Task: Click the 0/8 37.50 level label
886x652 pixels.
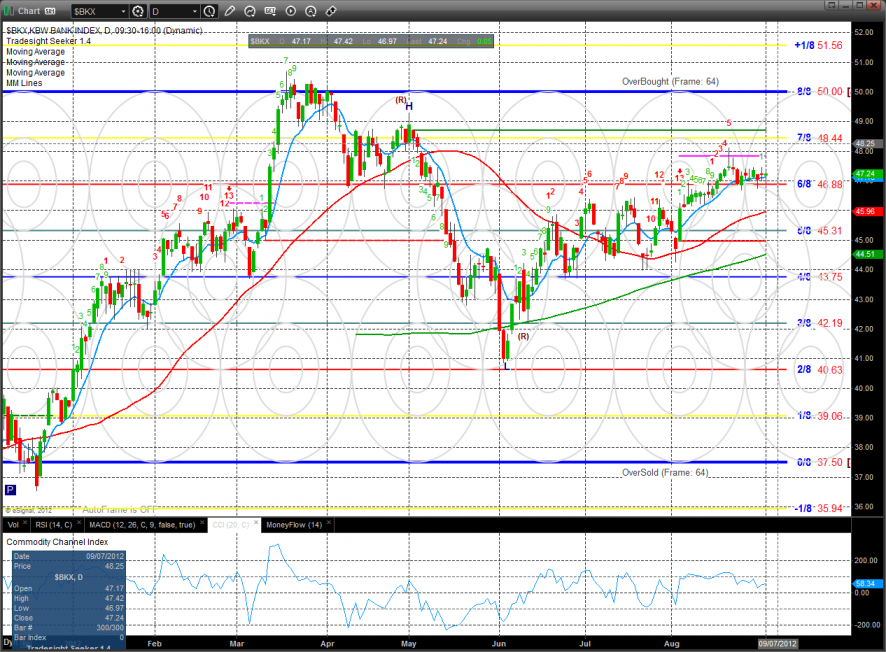Action: pyautogui.click(x=819, y=462)
